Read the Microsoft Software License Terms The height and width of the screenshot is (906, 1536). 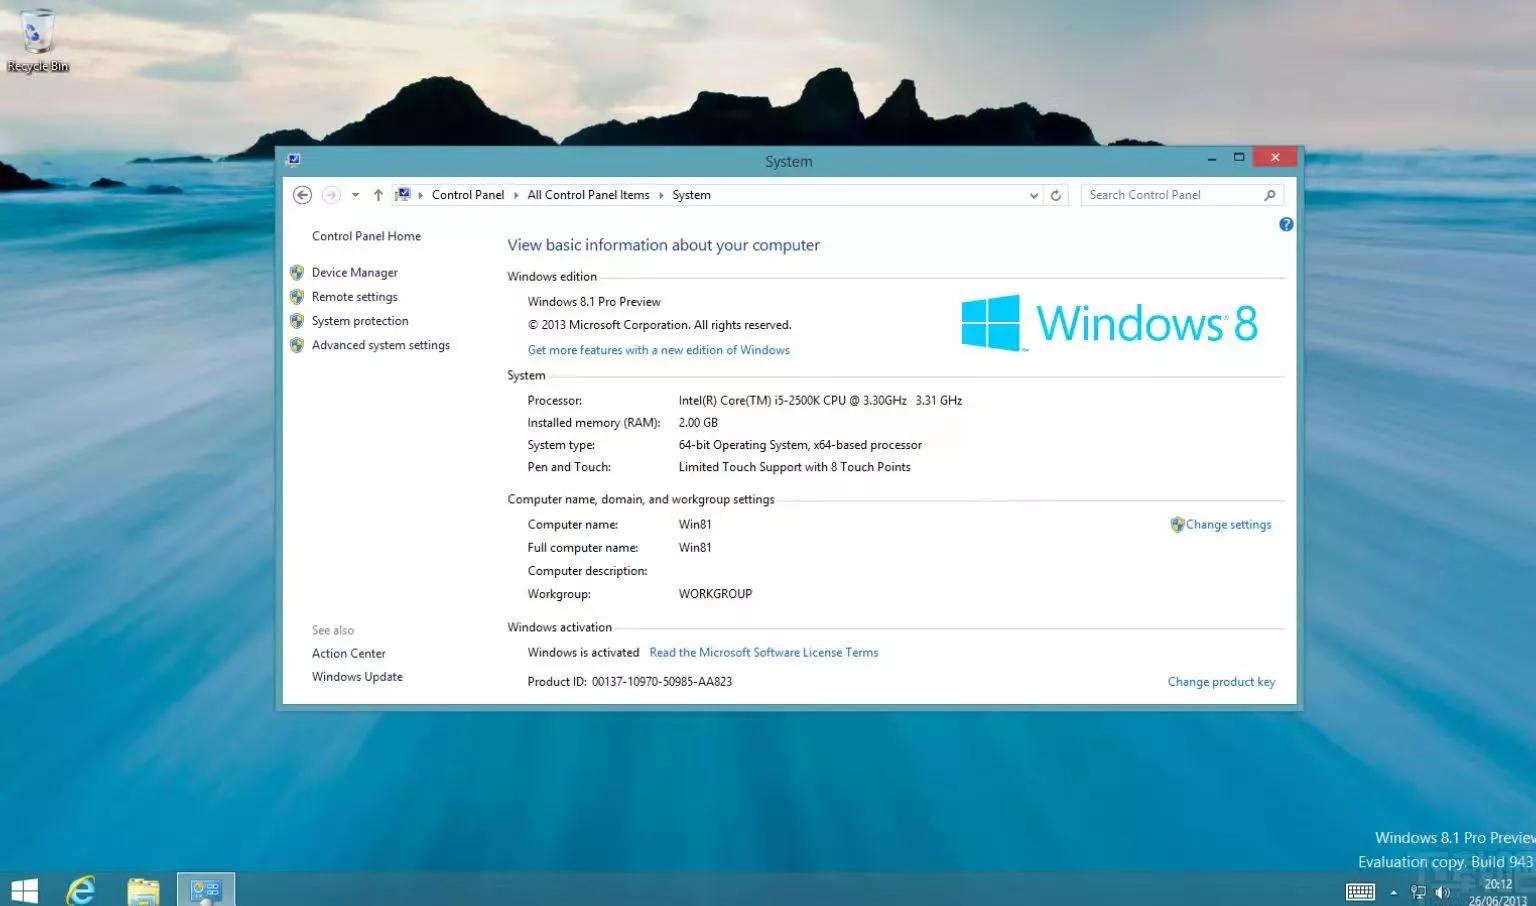[764, 653]
